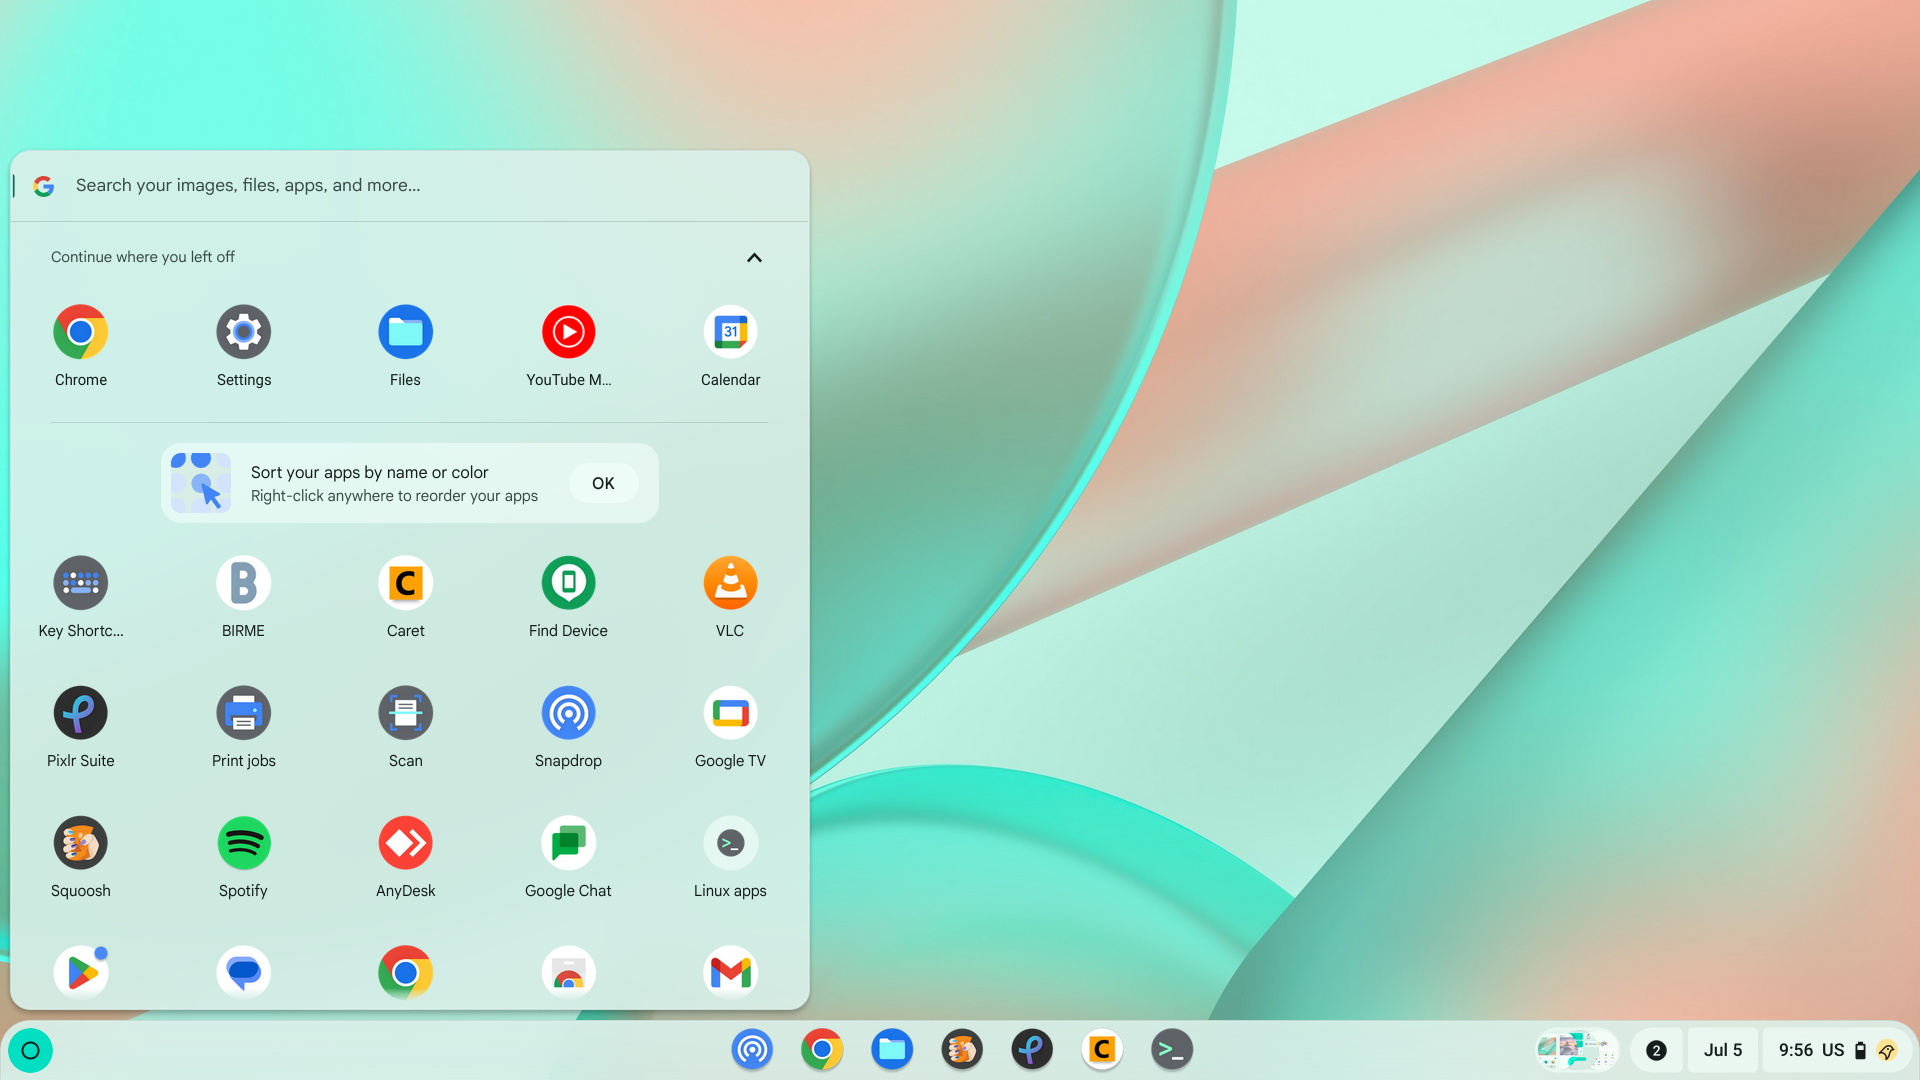Open Google Chat
Screen dimensions: 1920x1080
tap(567, 842)
